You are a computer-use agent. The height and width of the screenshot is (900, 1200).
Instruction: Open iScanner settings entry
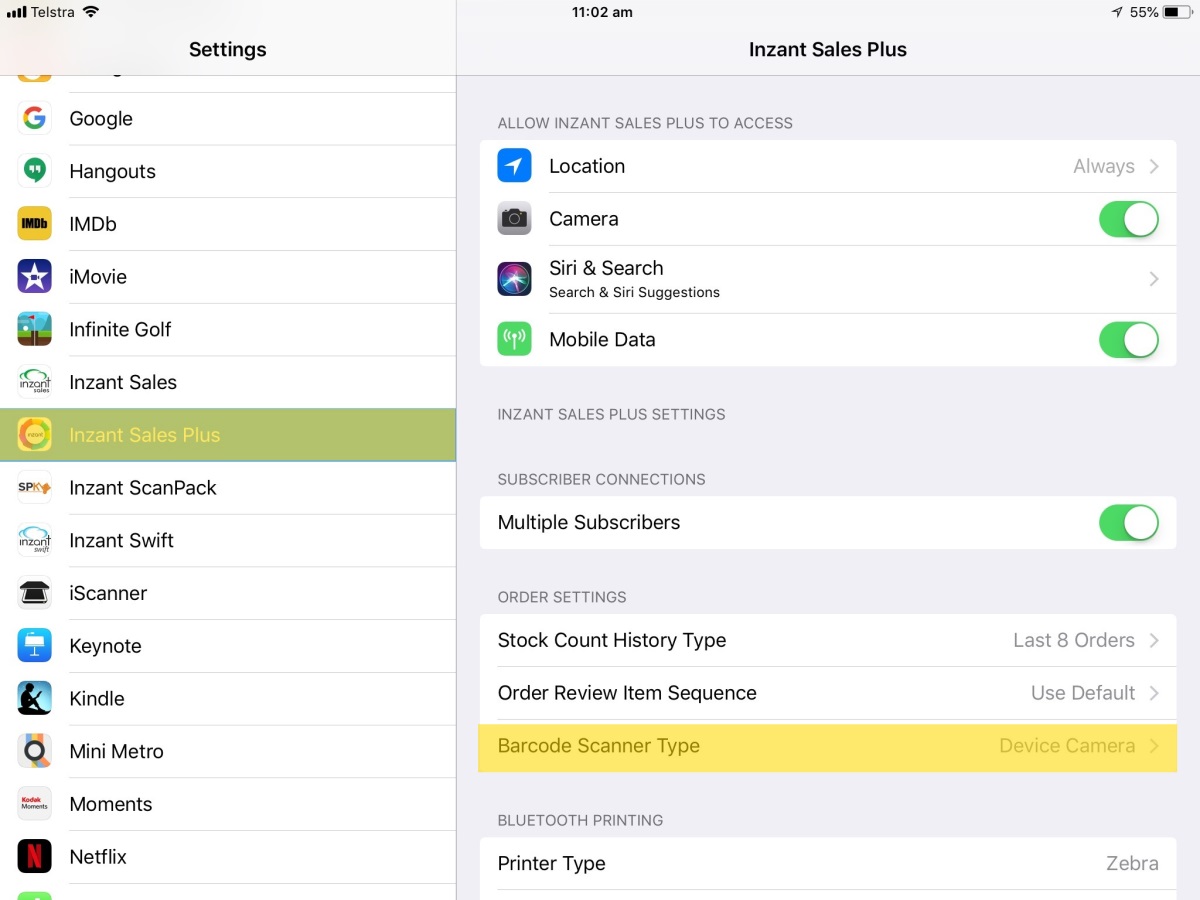pyautogui.click(x=228, y=593)
